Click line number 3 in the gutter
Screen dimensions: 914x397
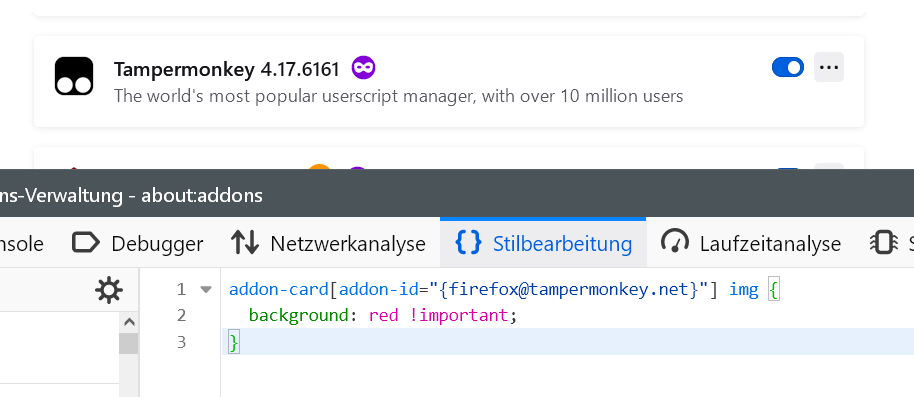click(x=181, y=342)
